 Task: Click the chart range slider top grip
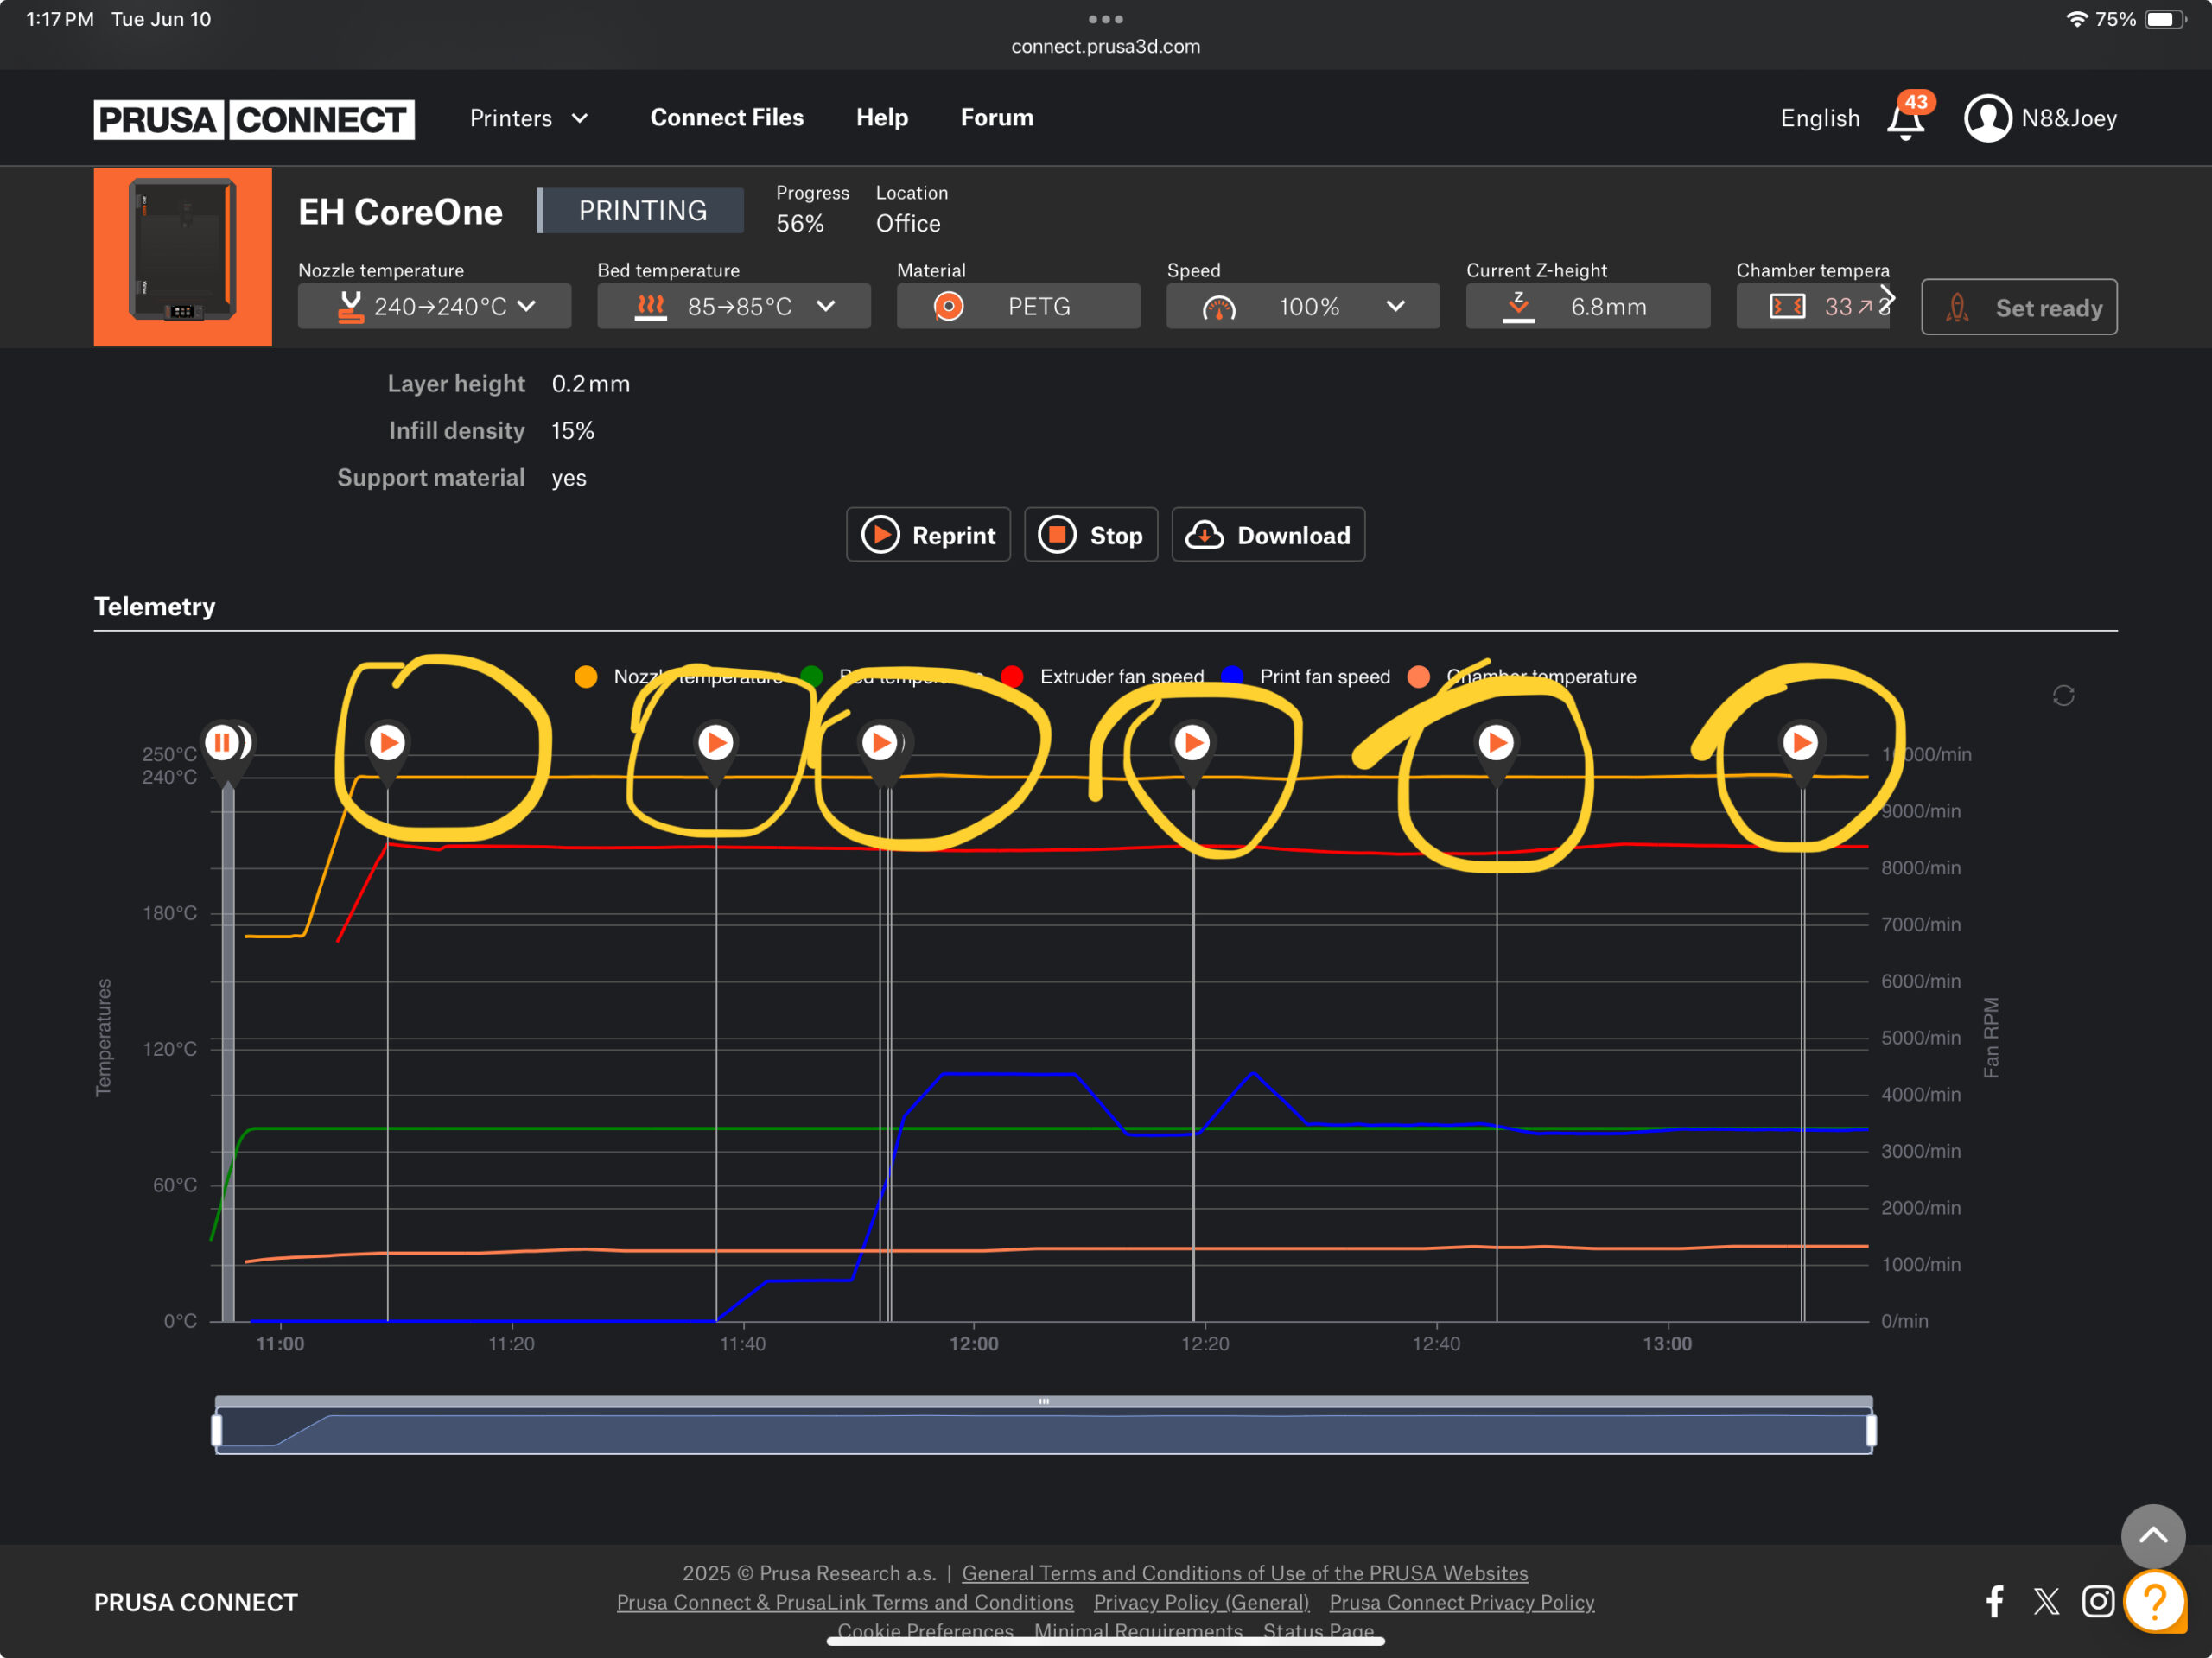[x=1043, y=1401]
